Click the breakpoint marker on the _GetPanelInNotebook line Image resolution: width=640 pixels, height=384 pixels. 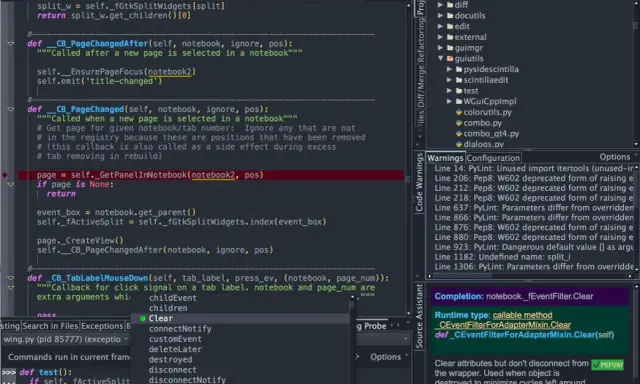click(x=4, y=175)
